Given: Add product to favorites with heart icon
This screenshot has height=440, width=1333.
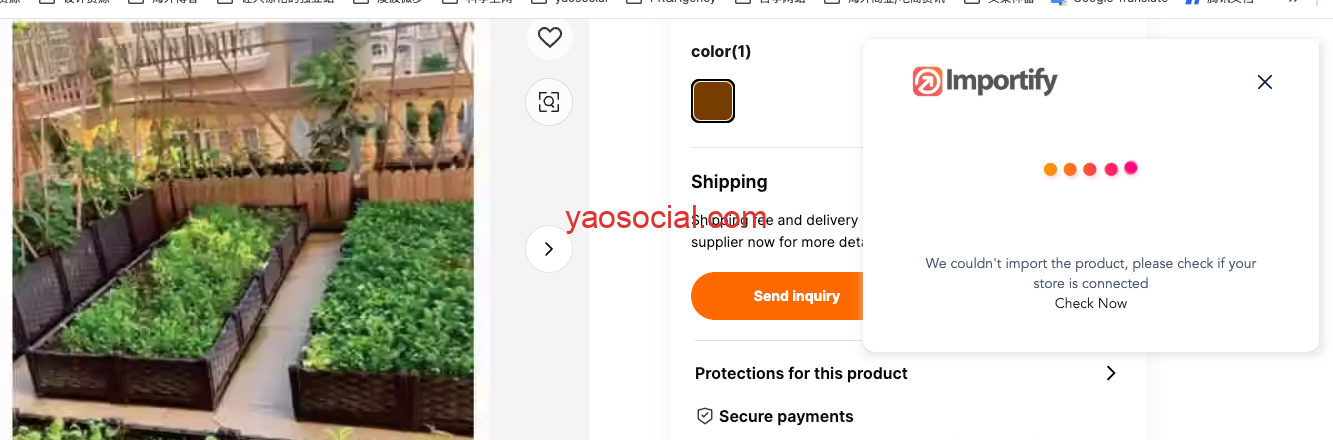Looking at the screenshot, I should [549, 37].
